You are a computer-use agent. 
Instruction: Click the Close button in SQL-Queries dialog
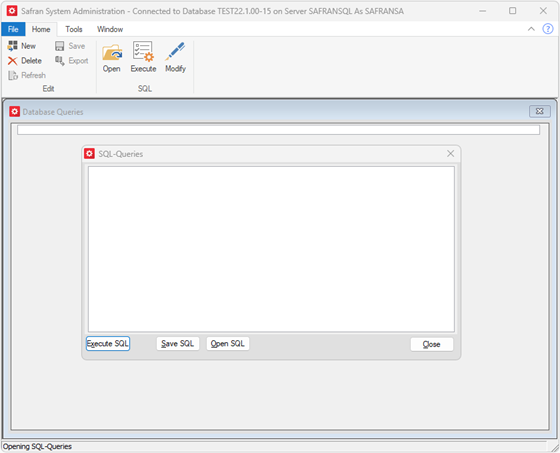[x=432, y=344]
